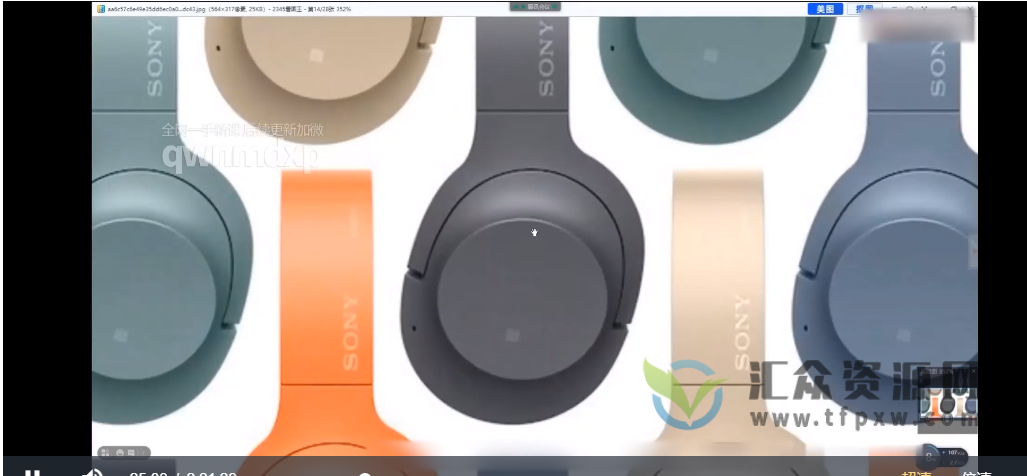Viewport: 1027px width, 476px height.
Task: Click the blue 美图 button
Action: [x=825, y=9]
